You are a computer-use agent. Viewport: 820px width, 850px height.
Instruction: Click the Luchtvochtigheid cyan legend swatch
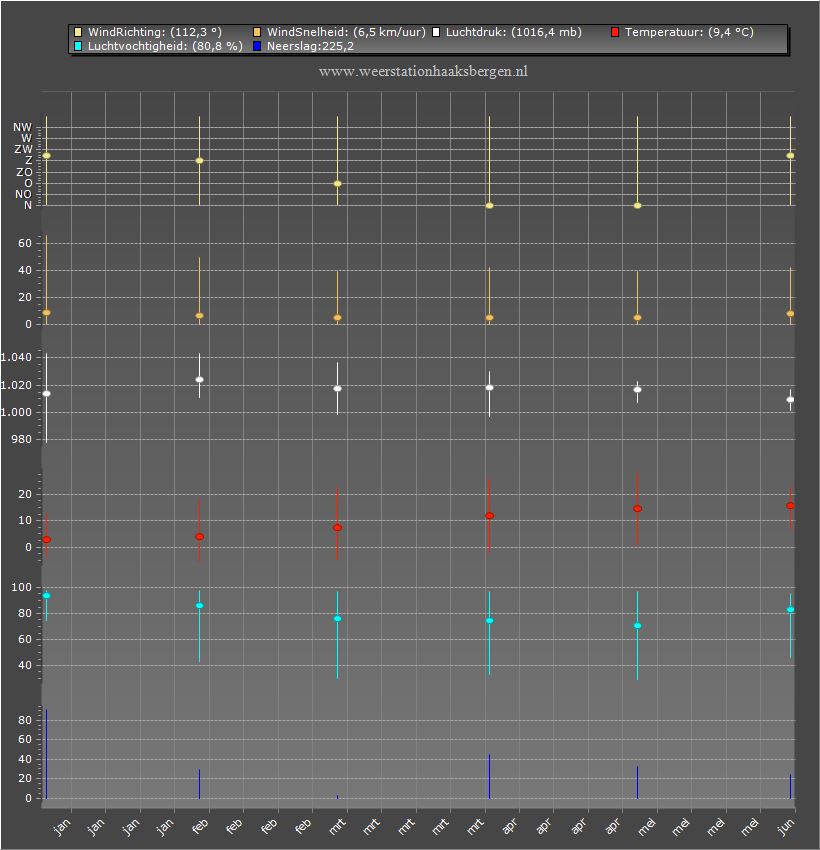(78, 46)
